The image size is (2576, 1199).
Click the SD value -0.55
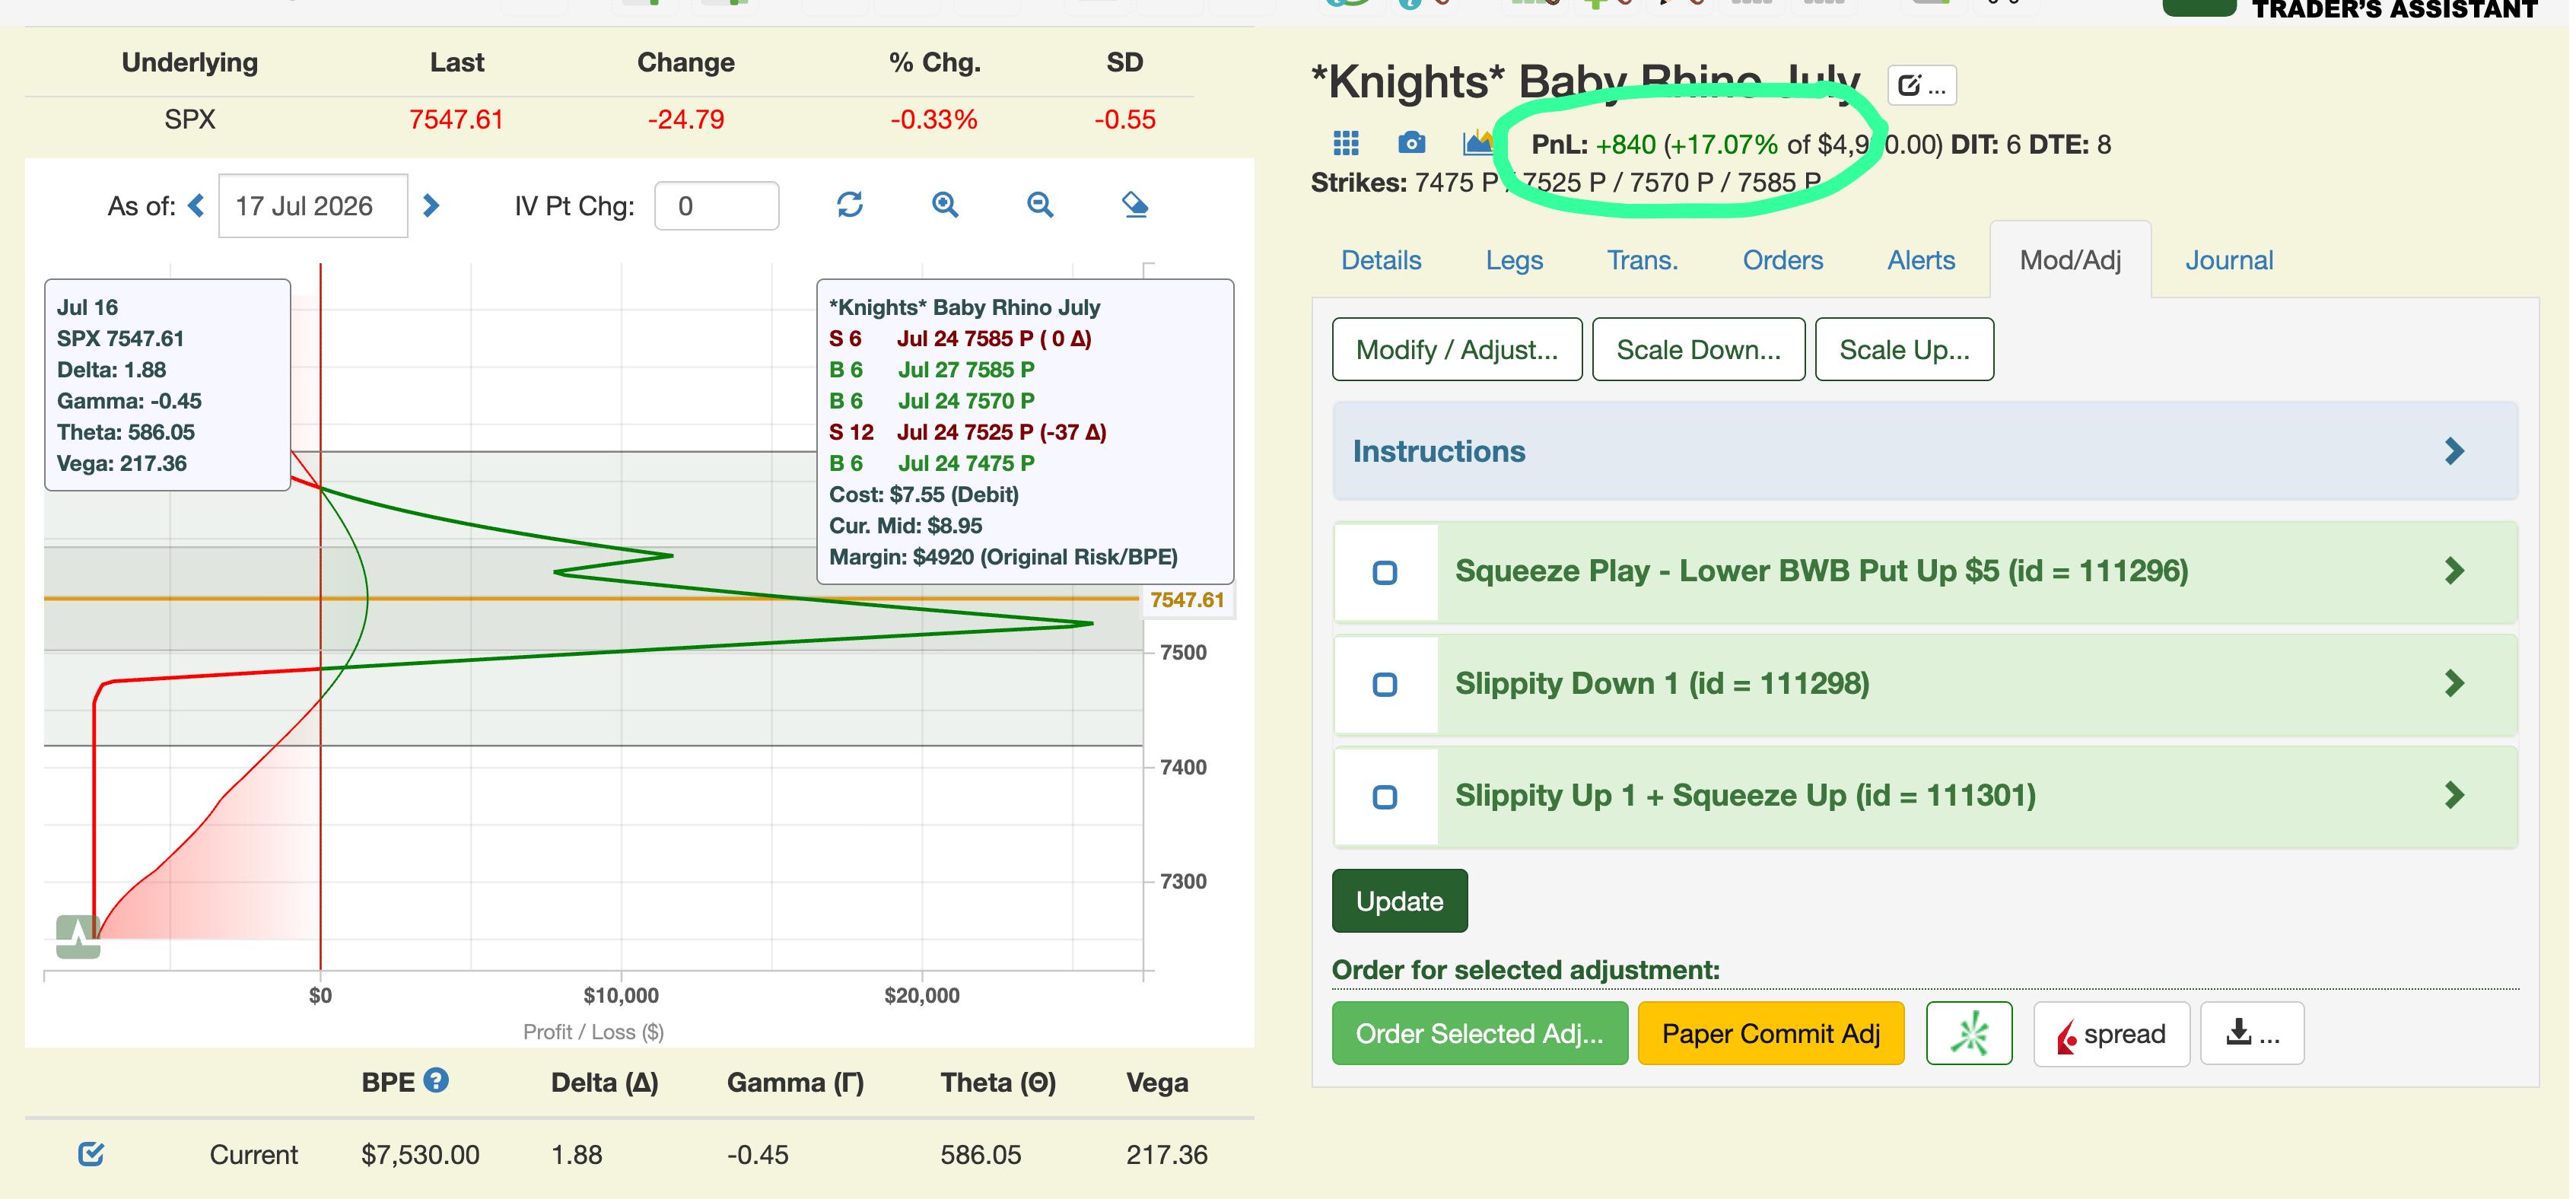pos(1125,120)
